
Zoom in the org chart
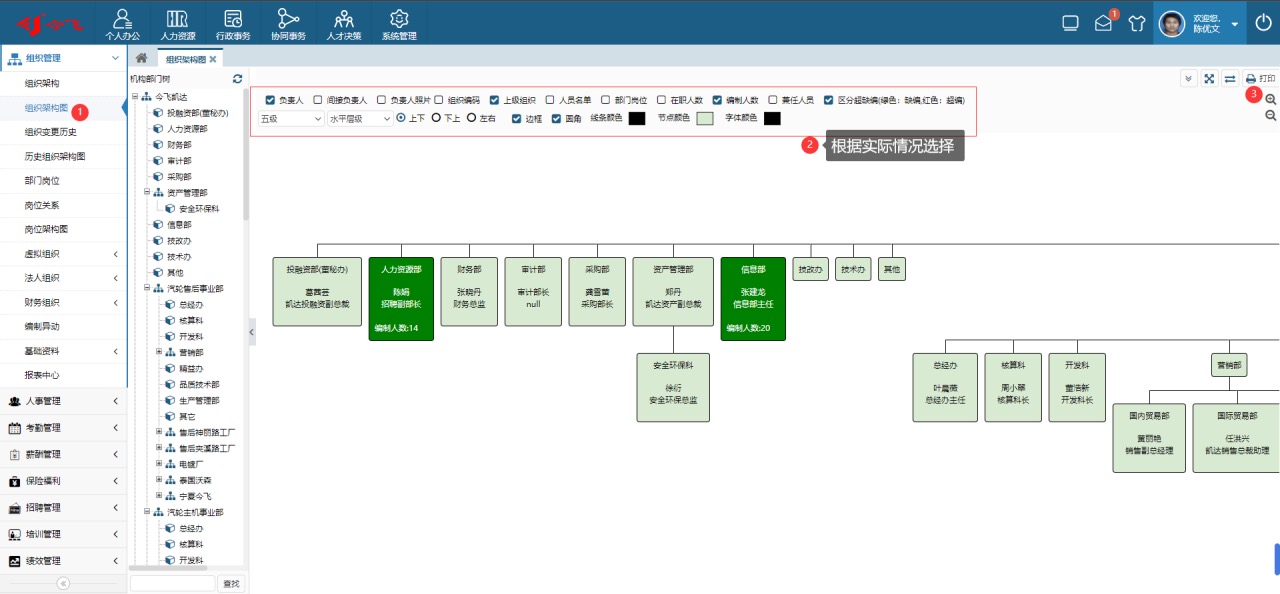click(1270, 100)
